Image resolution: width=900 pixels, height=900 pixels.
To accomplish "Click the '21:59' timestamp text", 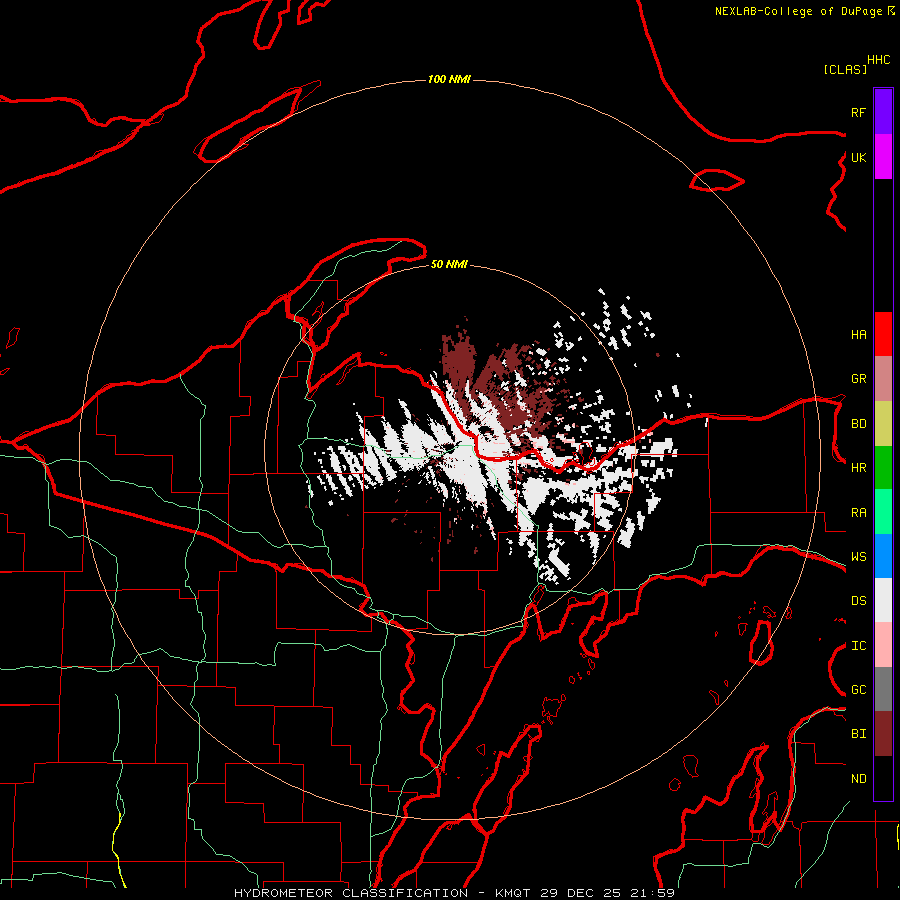I will click(x=652, y=893).
